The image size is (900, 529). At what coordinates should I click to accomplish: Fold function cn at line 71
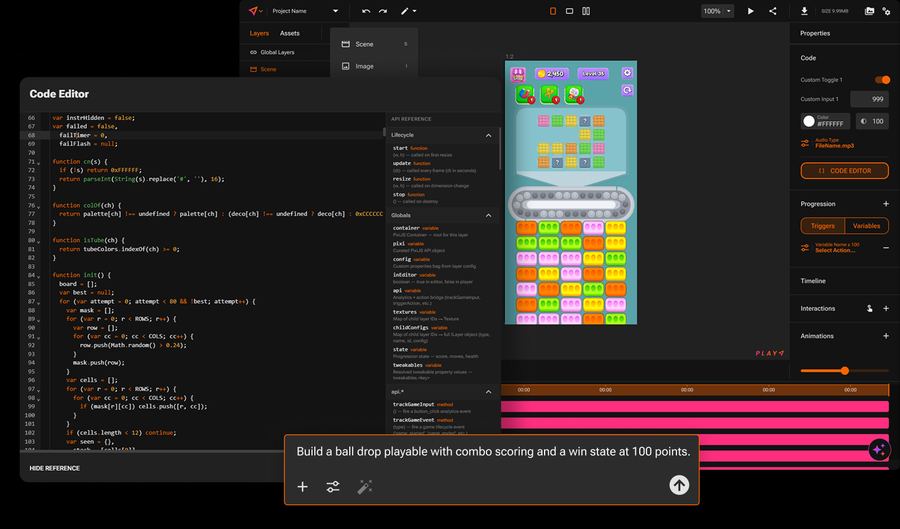pos(38,163)
